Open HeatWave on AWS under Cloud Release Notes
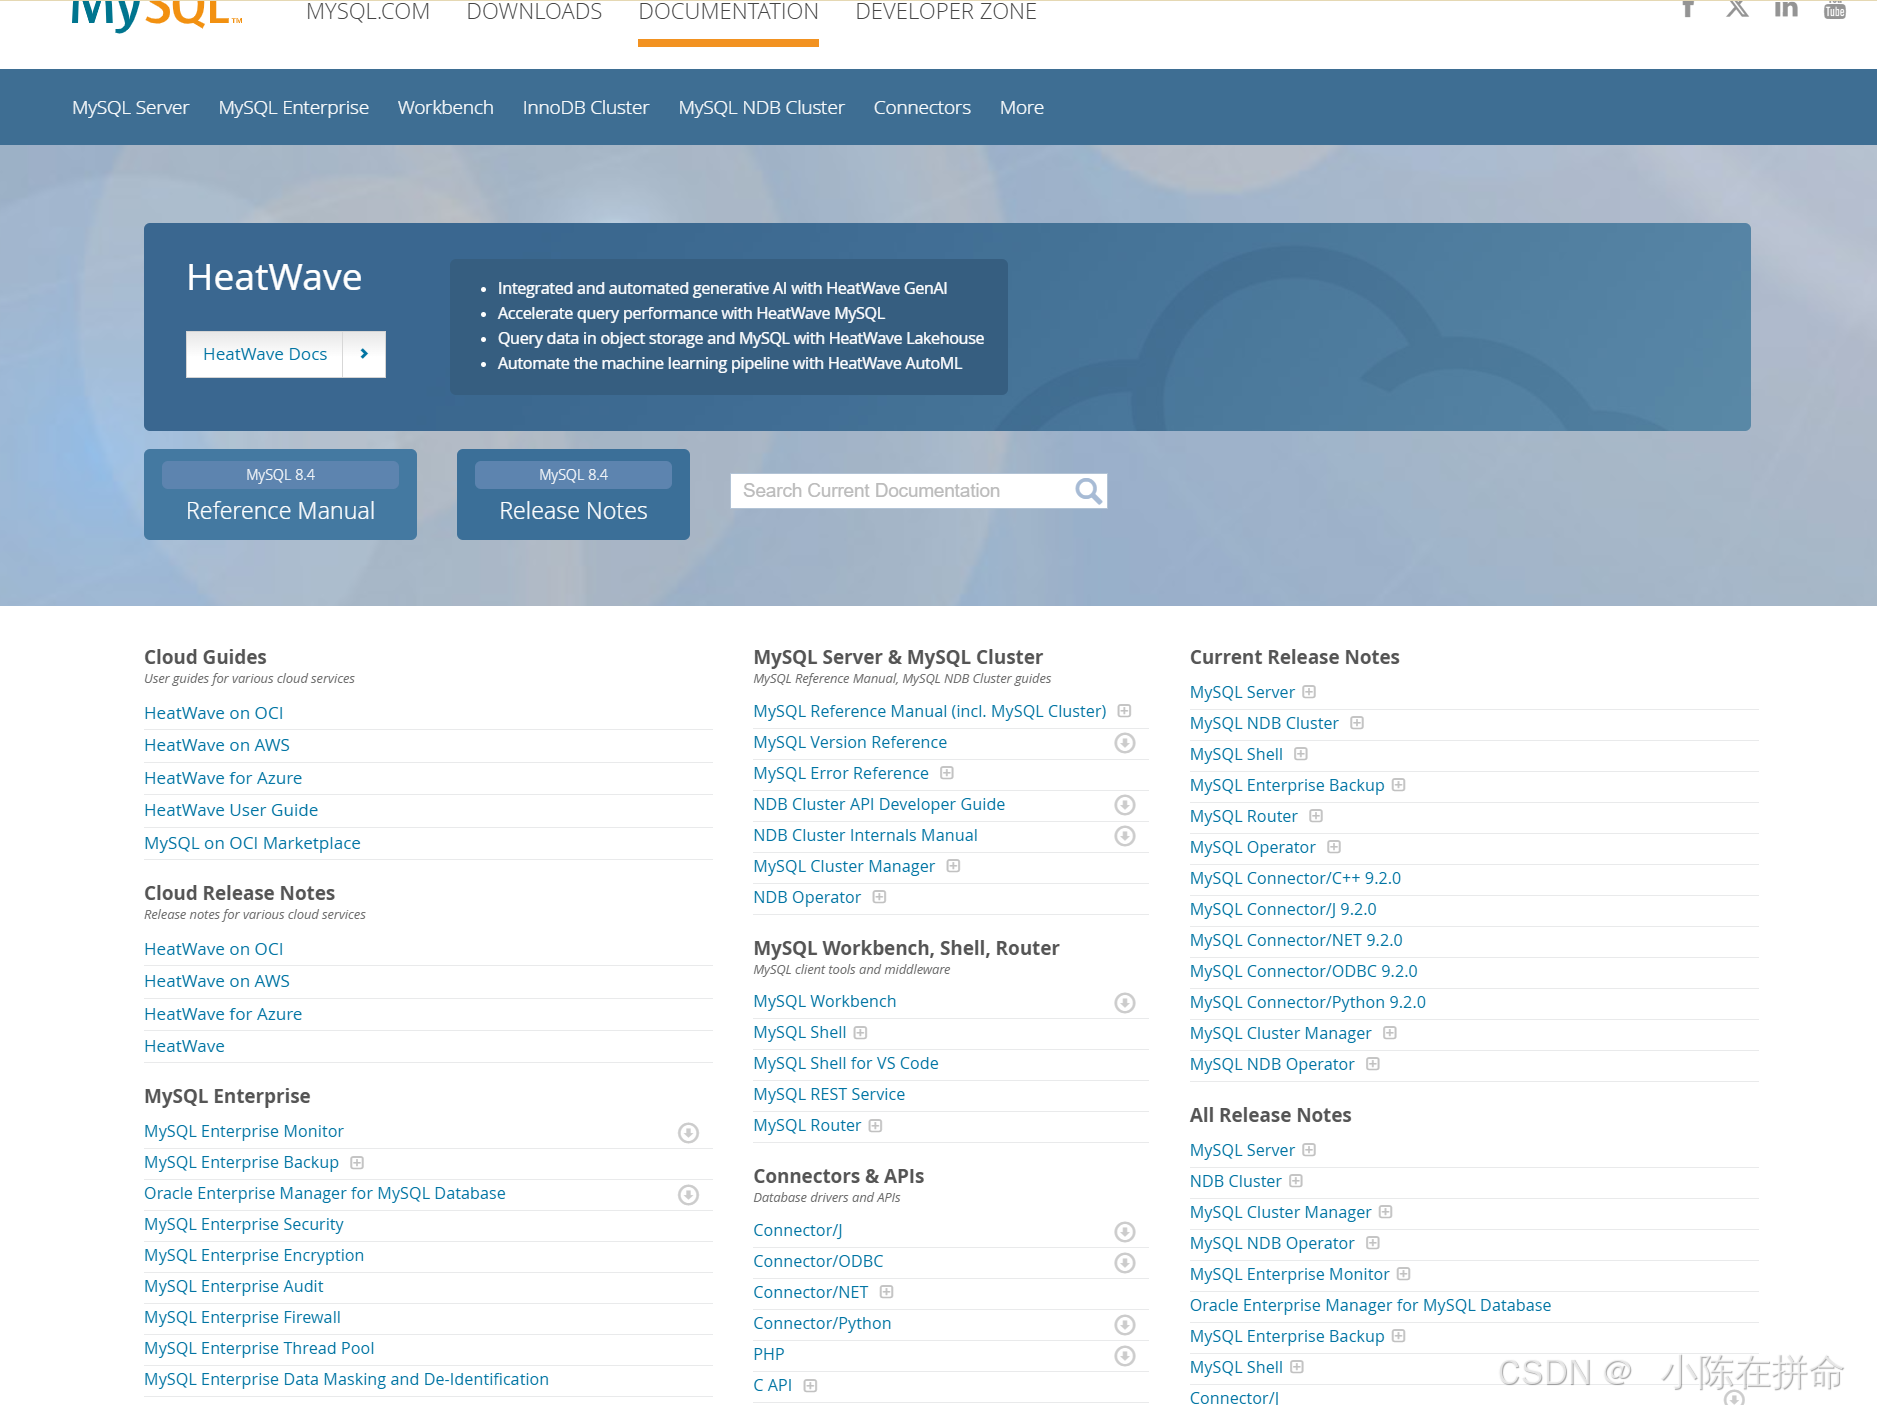This screenshot has height=1405, width=1877. tap(217, 981)
